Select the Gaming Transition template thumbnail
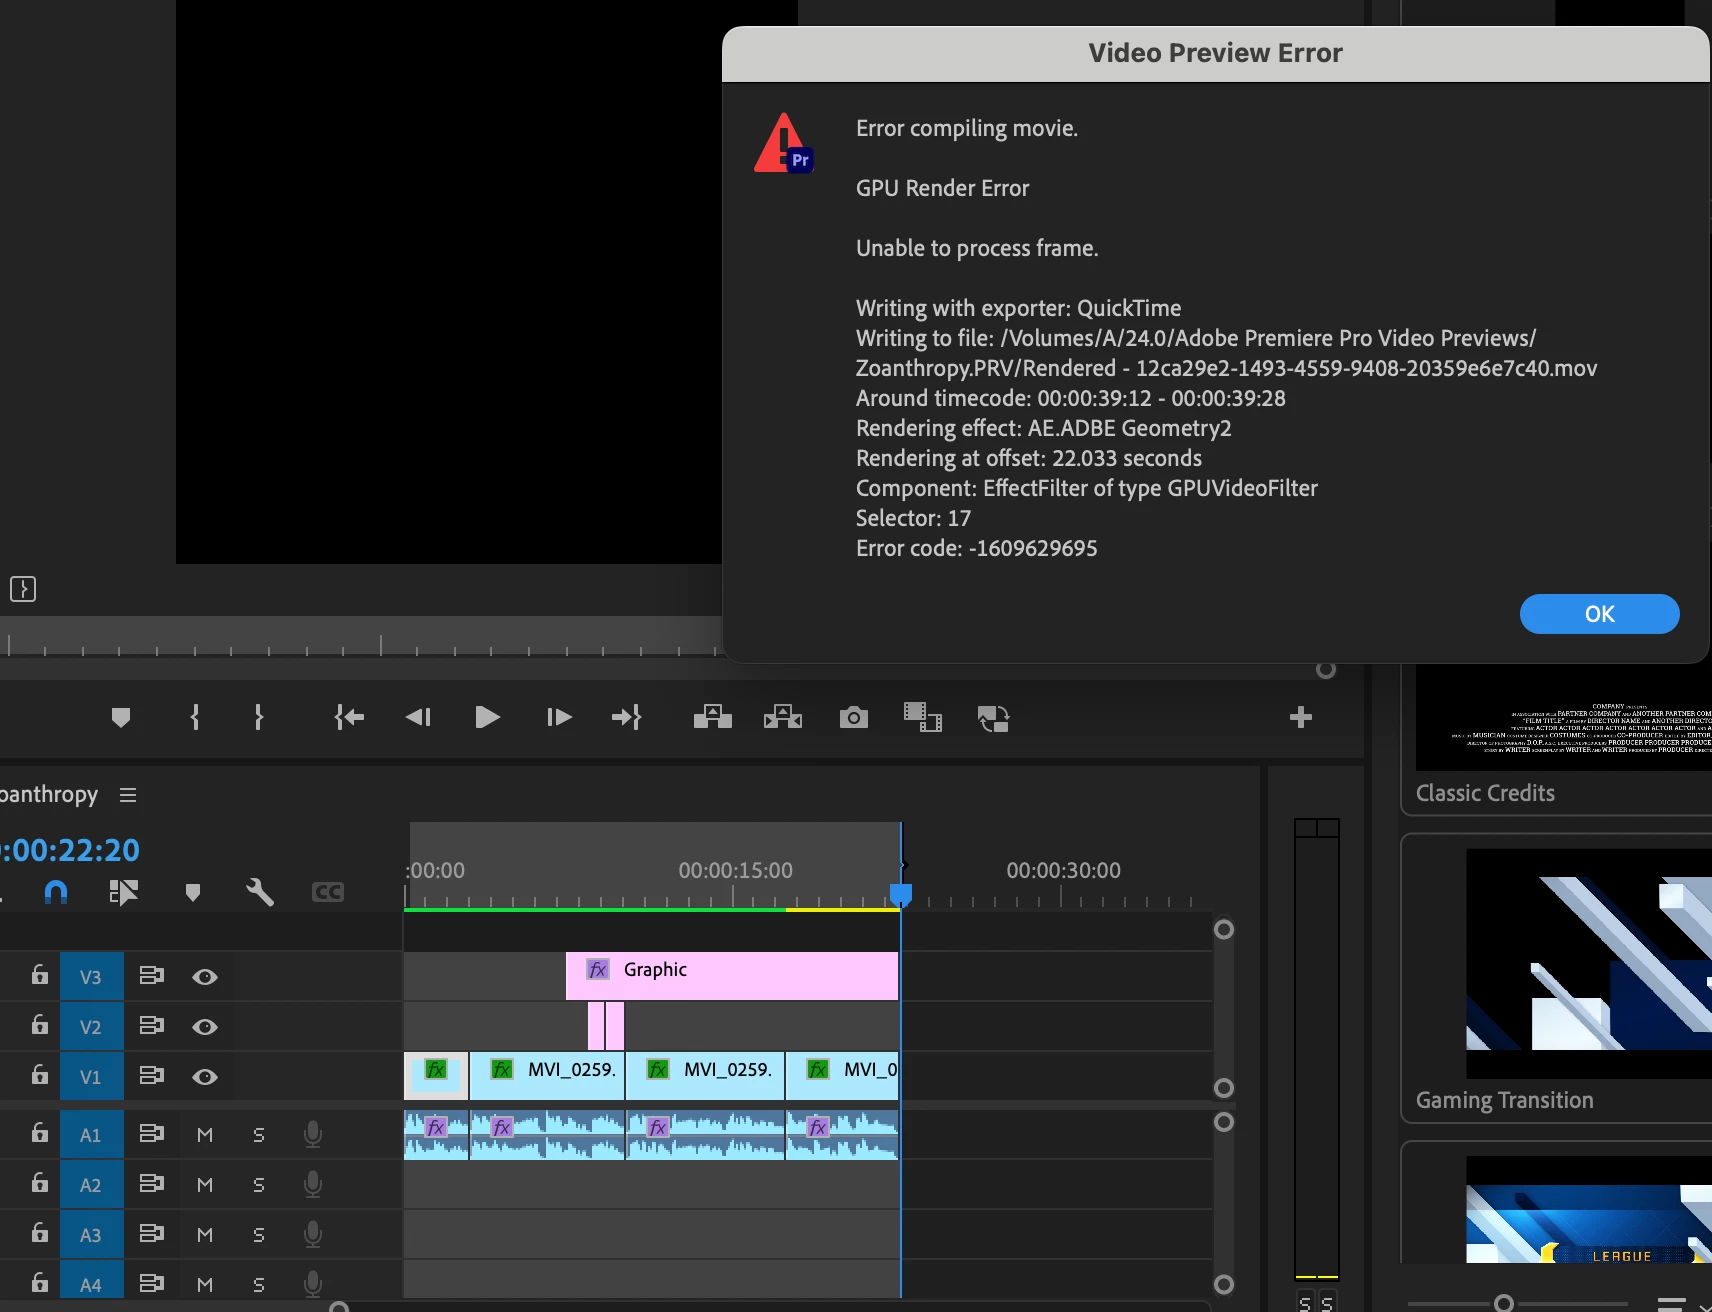Viewport: 1712px width, 1312px height. (1589, 963)
